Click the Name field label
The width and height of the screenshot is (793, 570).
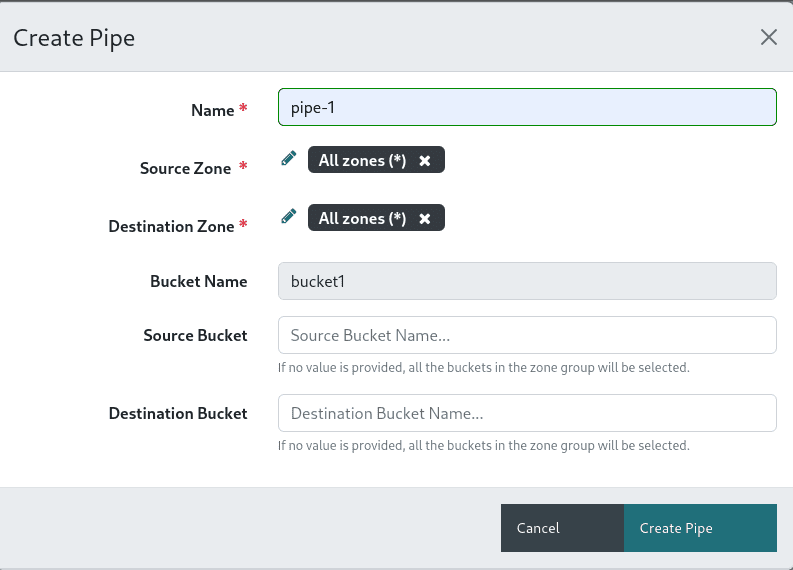[x=212, y=110]
